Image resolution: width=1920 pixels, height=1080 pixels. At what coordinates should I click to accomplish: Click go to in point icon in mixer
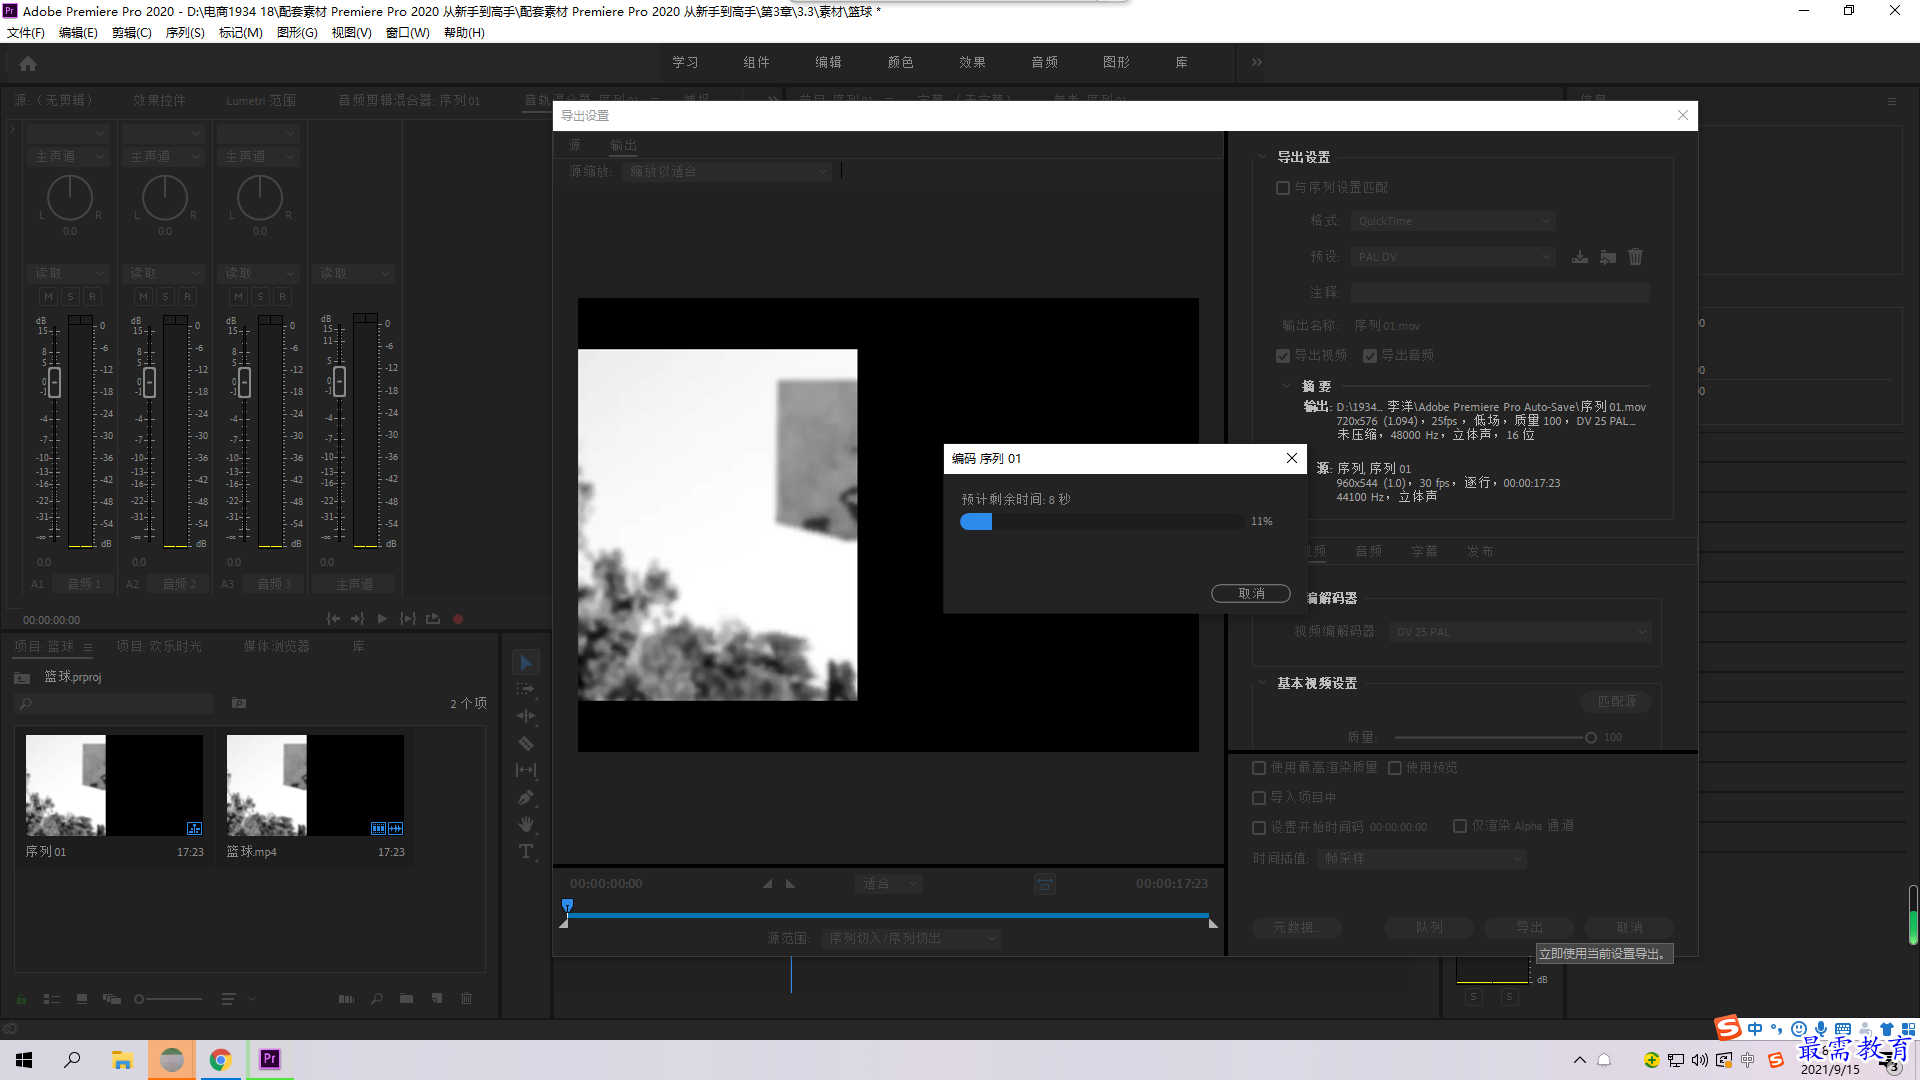pyautogui.click(x=333, y=619)
